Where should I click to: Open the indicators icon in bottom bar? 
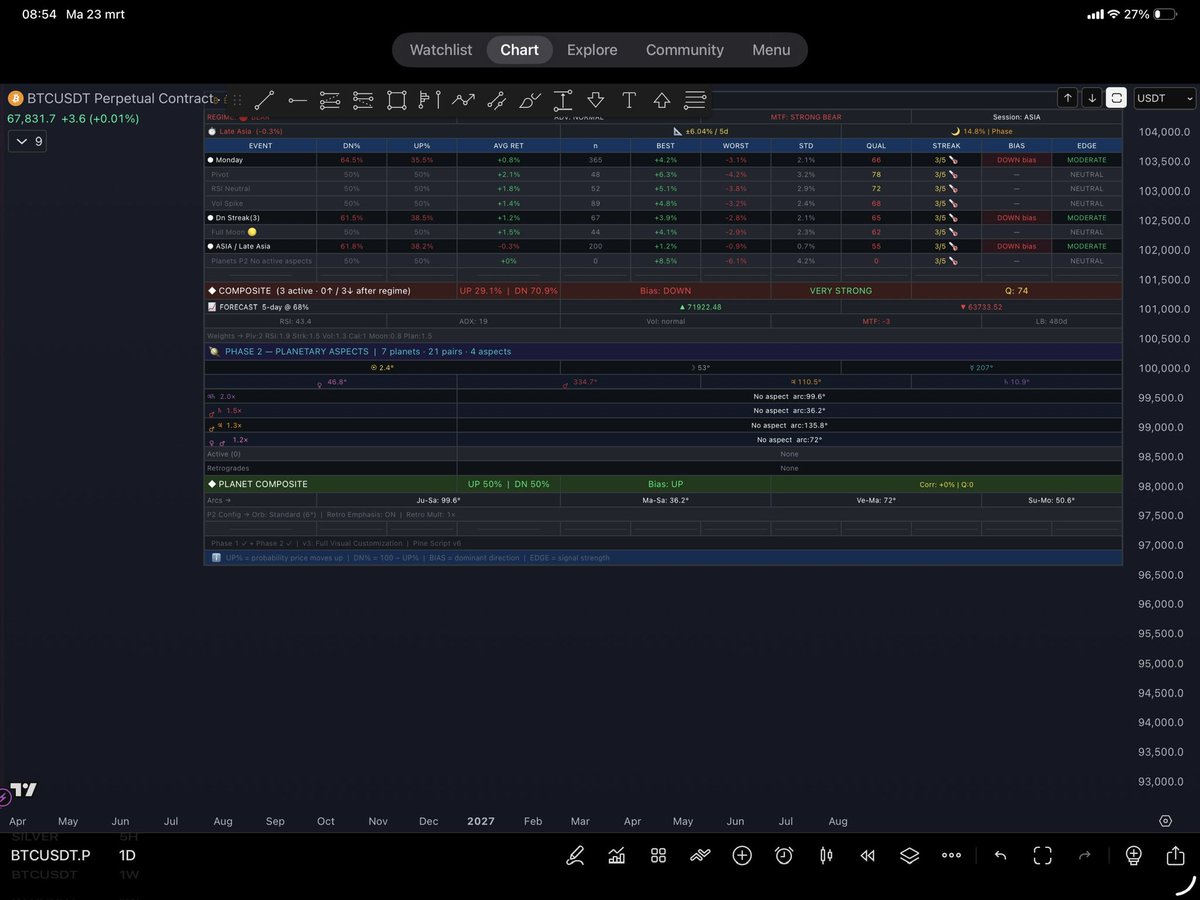[617, 855]
